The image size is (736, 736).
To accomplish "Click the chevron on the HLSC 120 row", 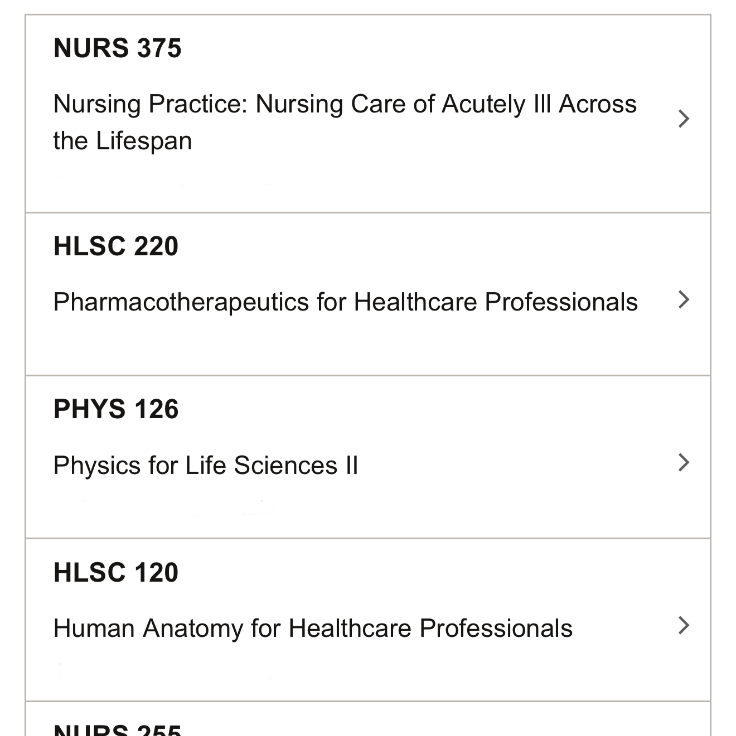I will [x=684, y=625].
